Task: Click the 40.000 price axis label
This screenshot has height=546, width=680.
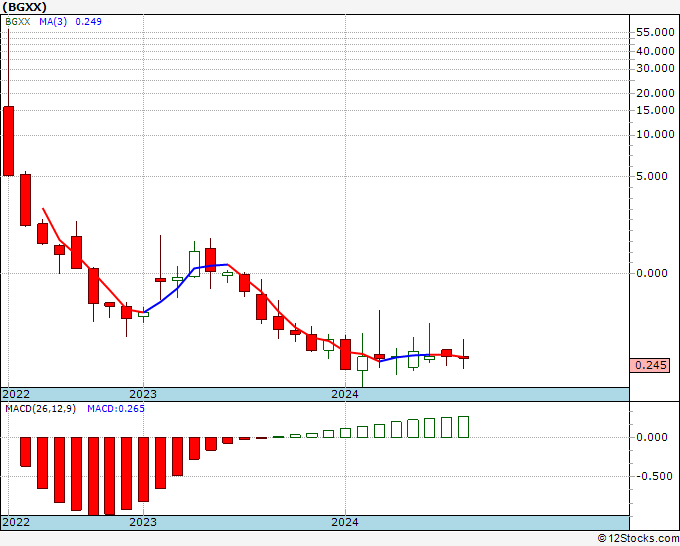Action: pos(655,51)
